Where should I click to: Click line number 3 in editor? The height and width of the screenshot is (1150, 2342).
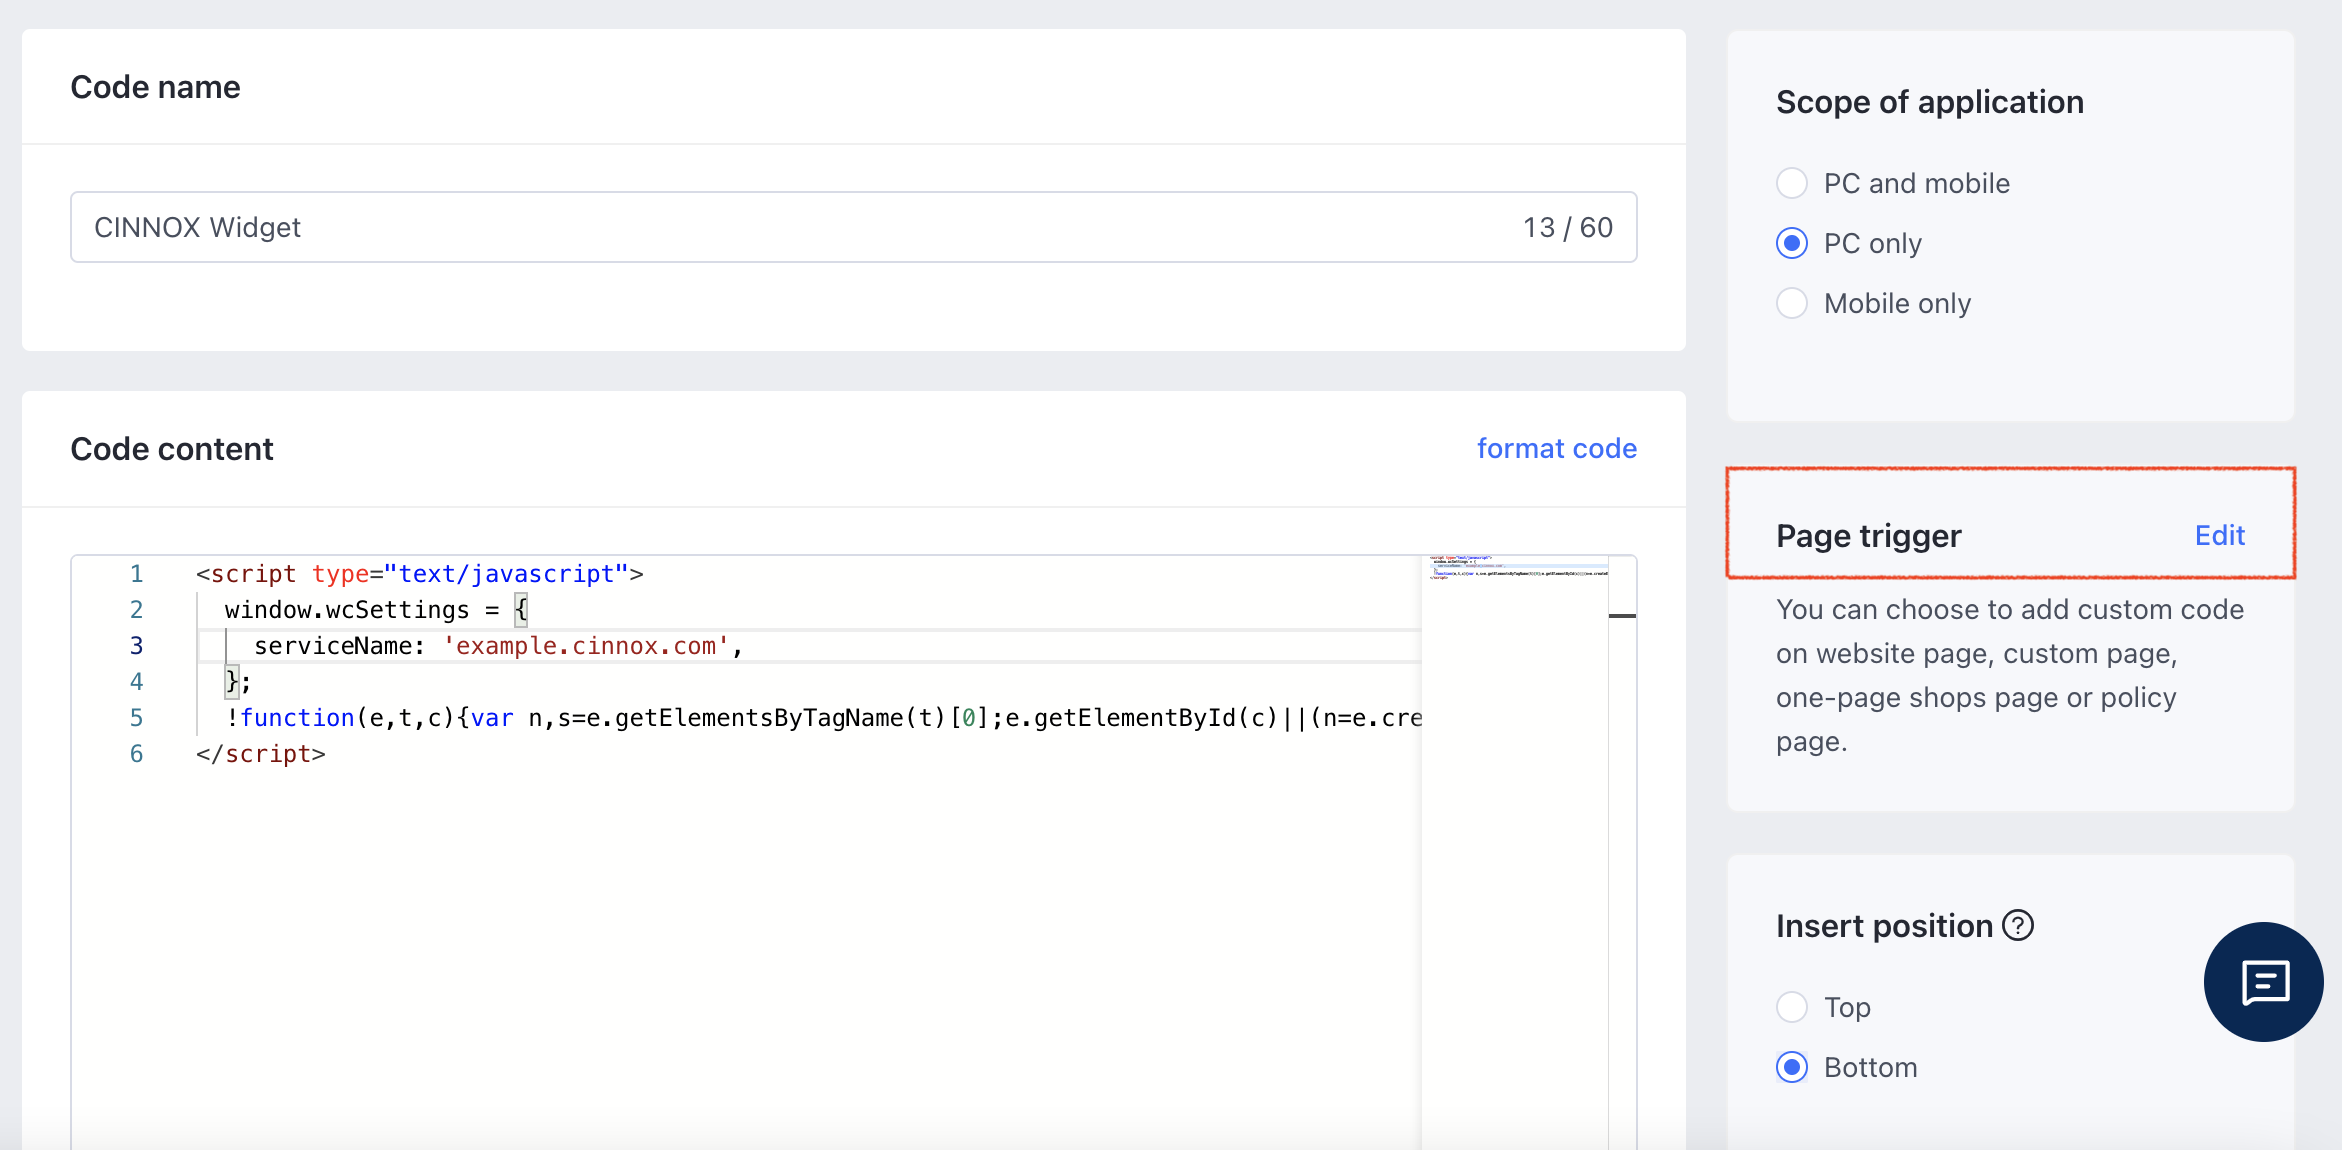tap(136, 646)
